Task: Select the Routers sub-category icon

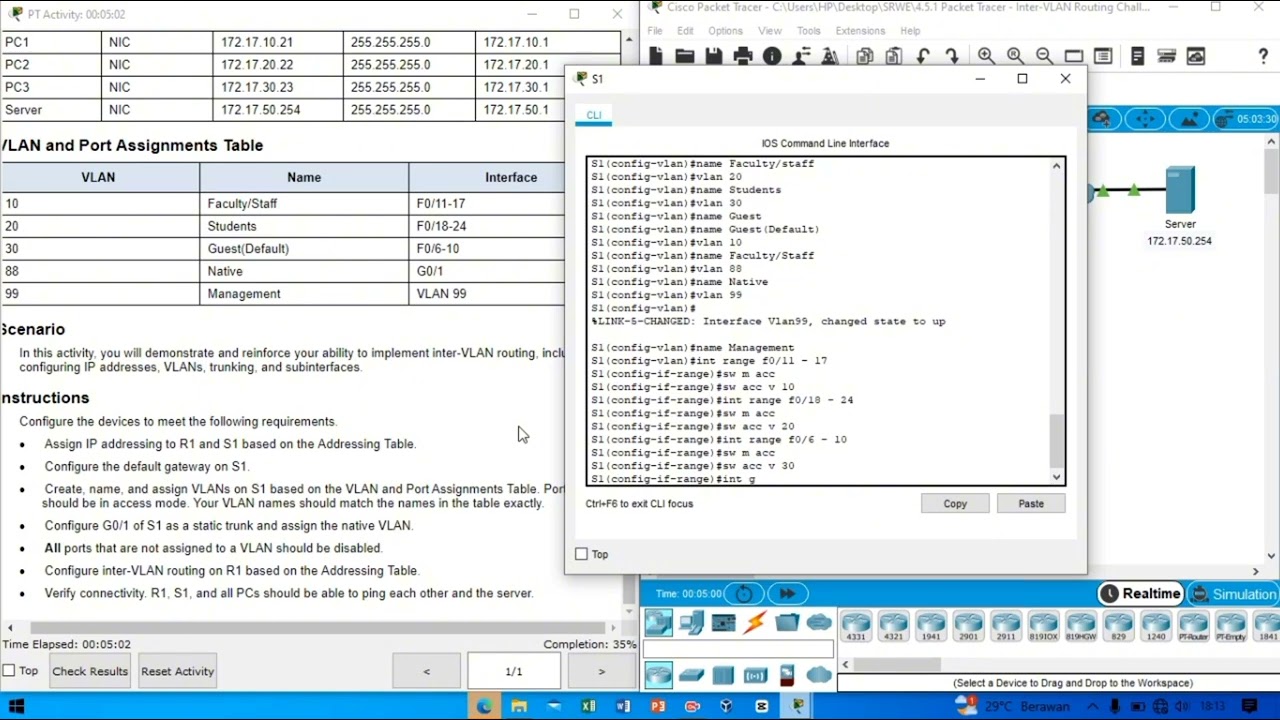Action: [658, 676]
